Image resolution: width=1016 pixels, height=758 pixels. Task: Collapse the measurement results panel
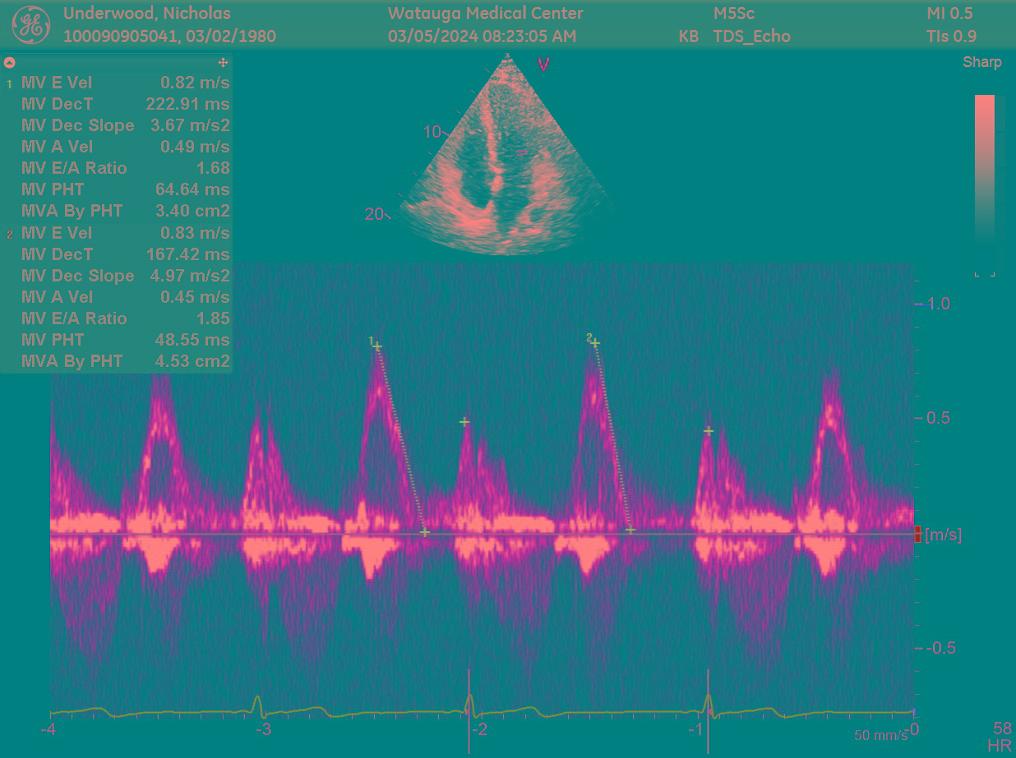tap(10, 62)
